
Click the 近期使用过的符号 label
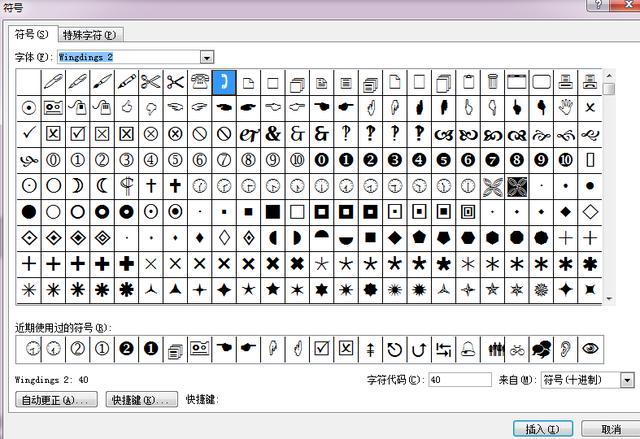(x=63, y=328)
